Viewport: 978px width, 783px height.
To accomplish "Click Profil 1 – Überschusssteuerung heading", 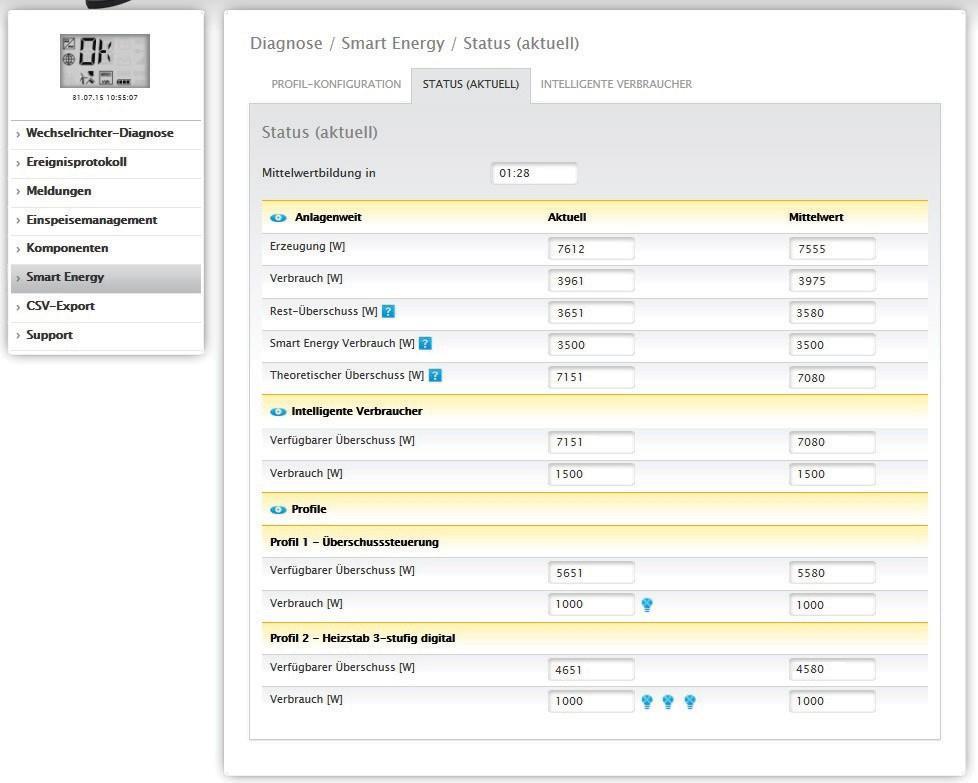I will (x=354, y=542).
